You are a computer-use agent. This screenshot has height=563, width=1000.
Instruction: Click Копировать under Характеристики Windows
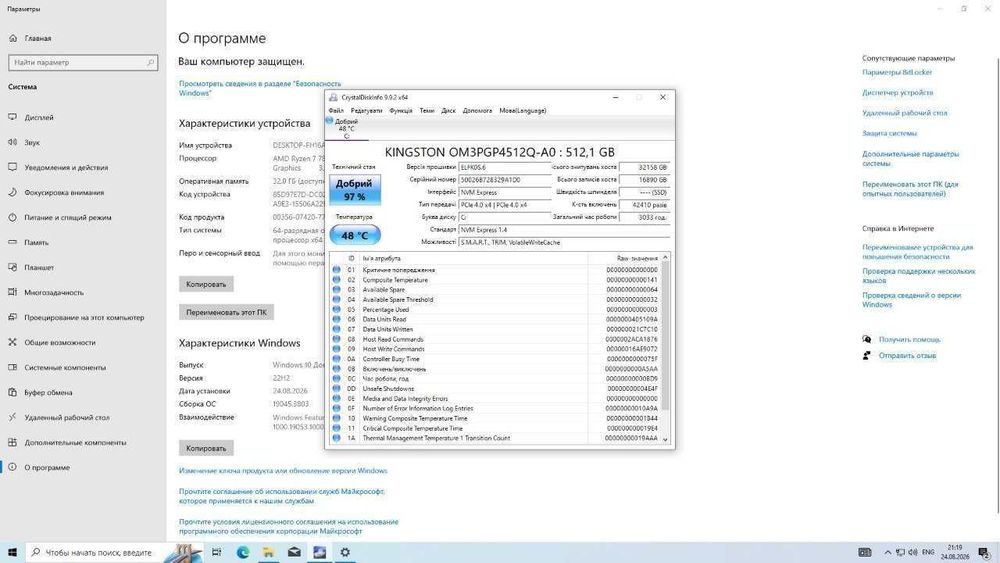pos(206,448)
